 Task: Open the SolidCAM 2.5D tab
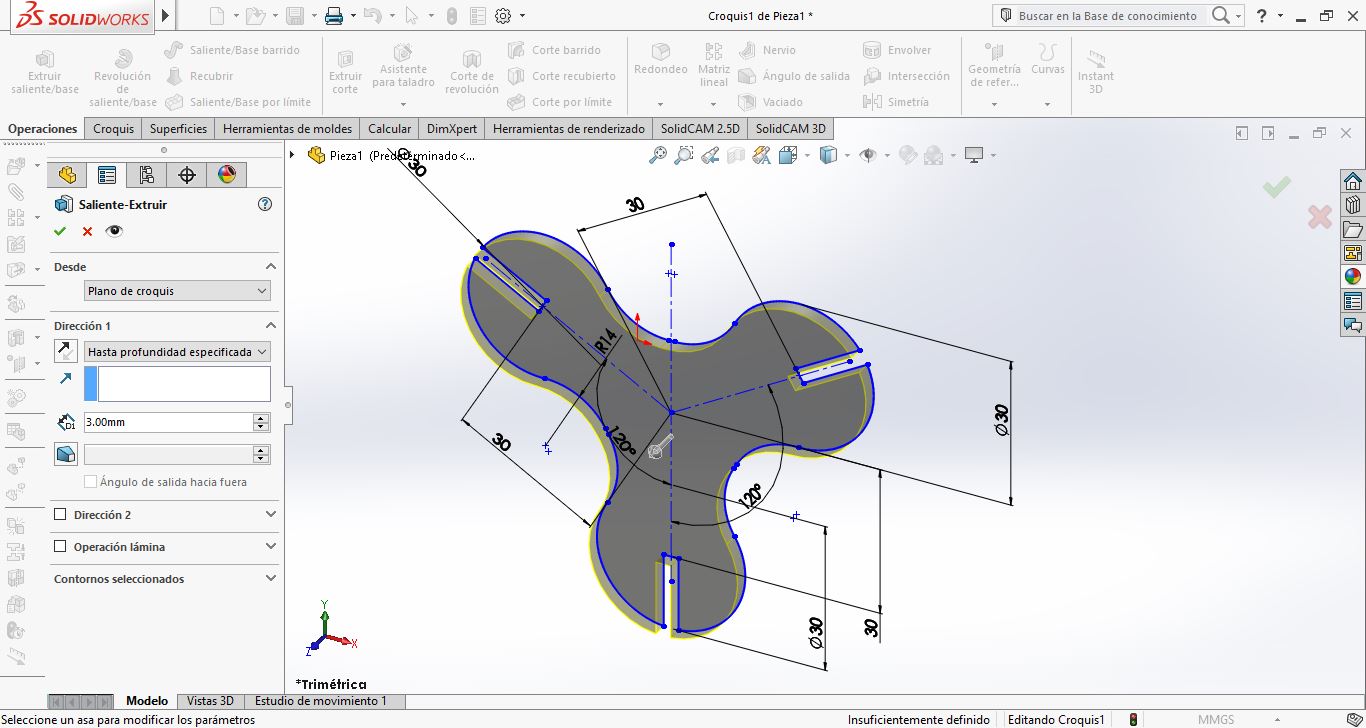click(700, 129)
